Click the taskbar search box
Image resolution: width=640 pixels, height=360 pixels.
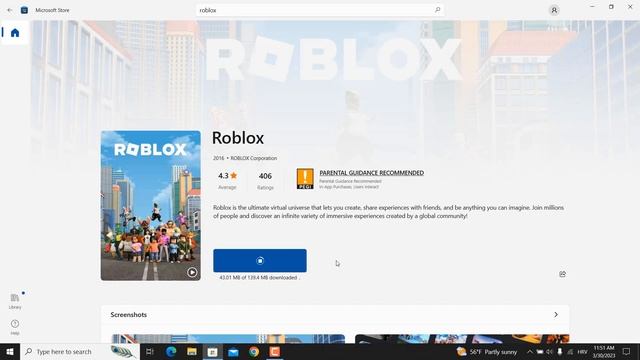(x=80, y=351)
